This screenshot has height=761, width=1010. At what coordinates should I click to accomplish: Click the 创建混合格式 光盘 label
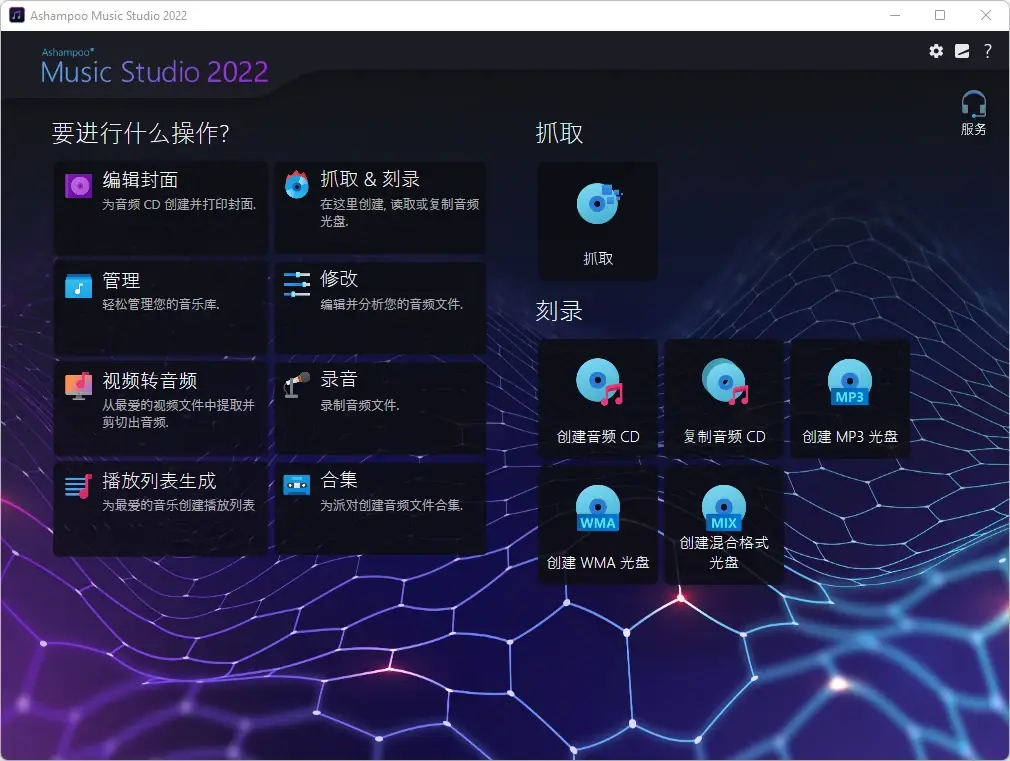[x=725, y=552]
